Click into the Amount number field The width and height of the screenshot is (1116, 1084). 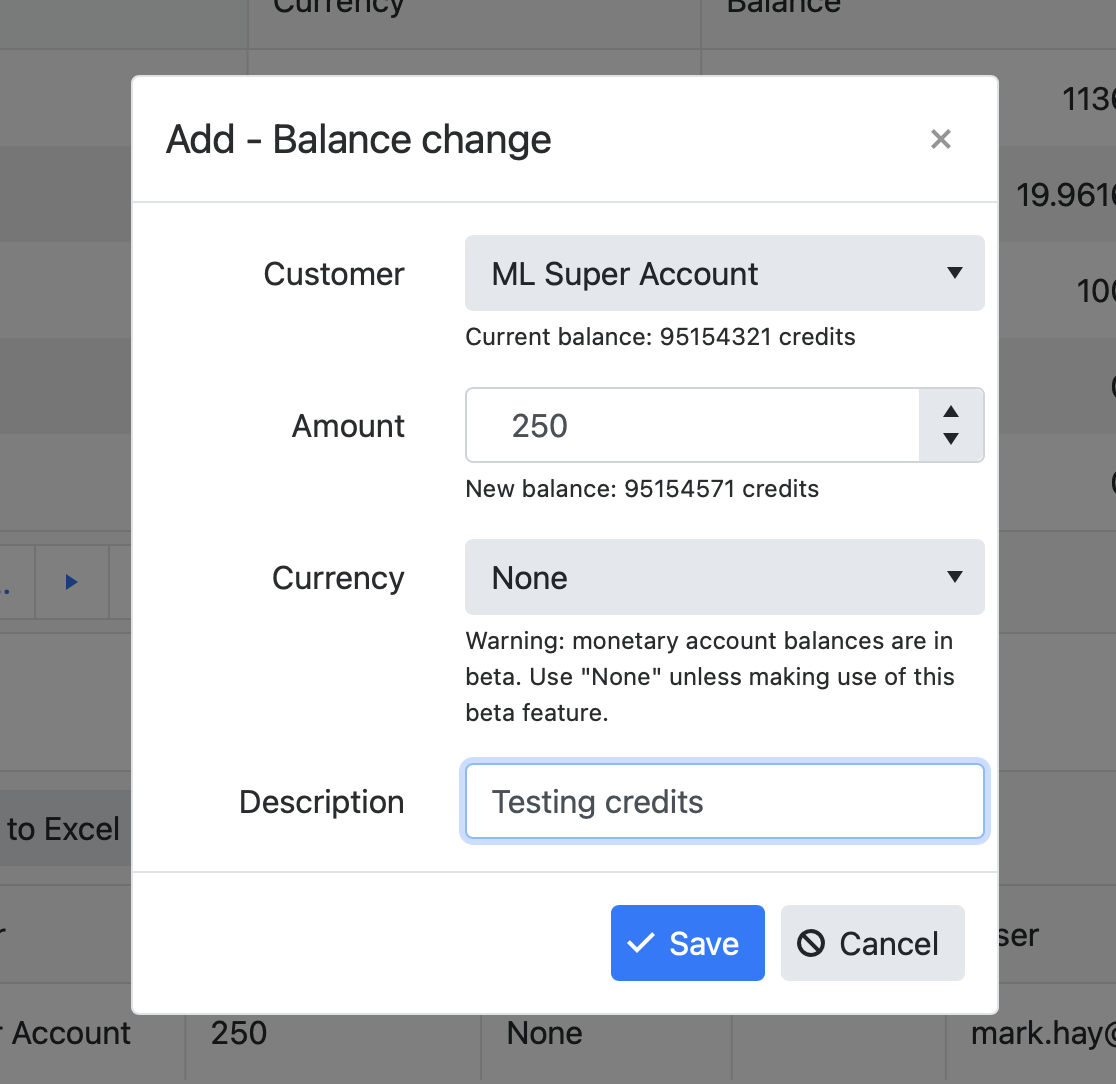(692, 426)
